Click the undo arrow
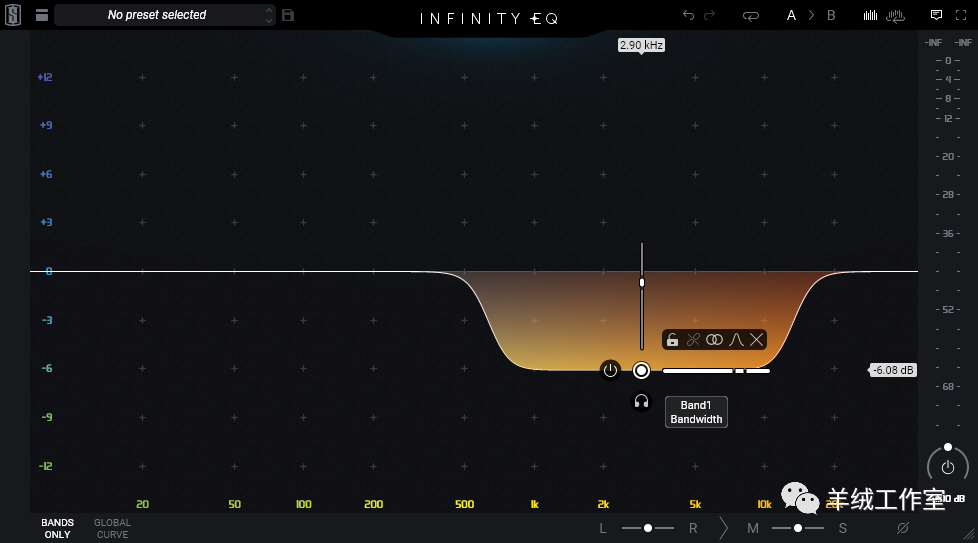Screen dimensions: 978x543 tap(688, 15)
